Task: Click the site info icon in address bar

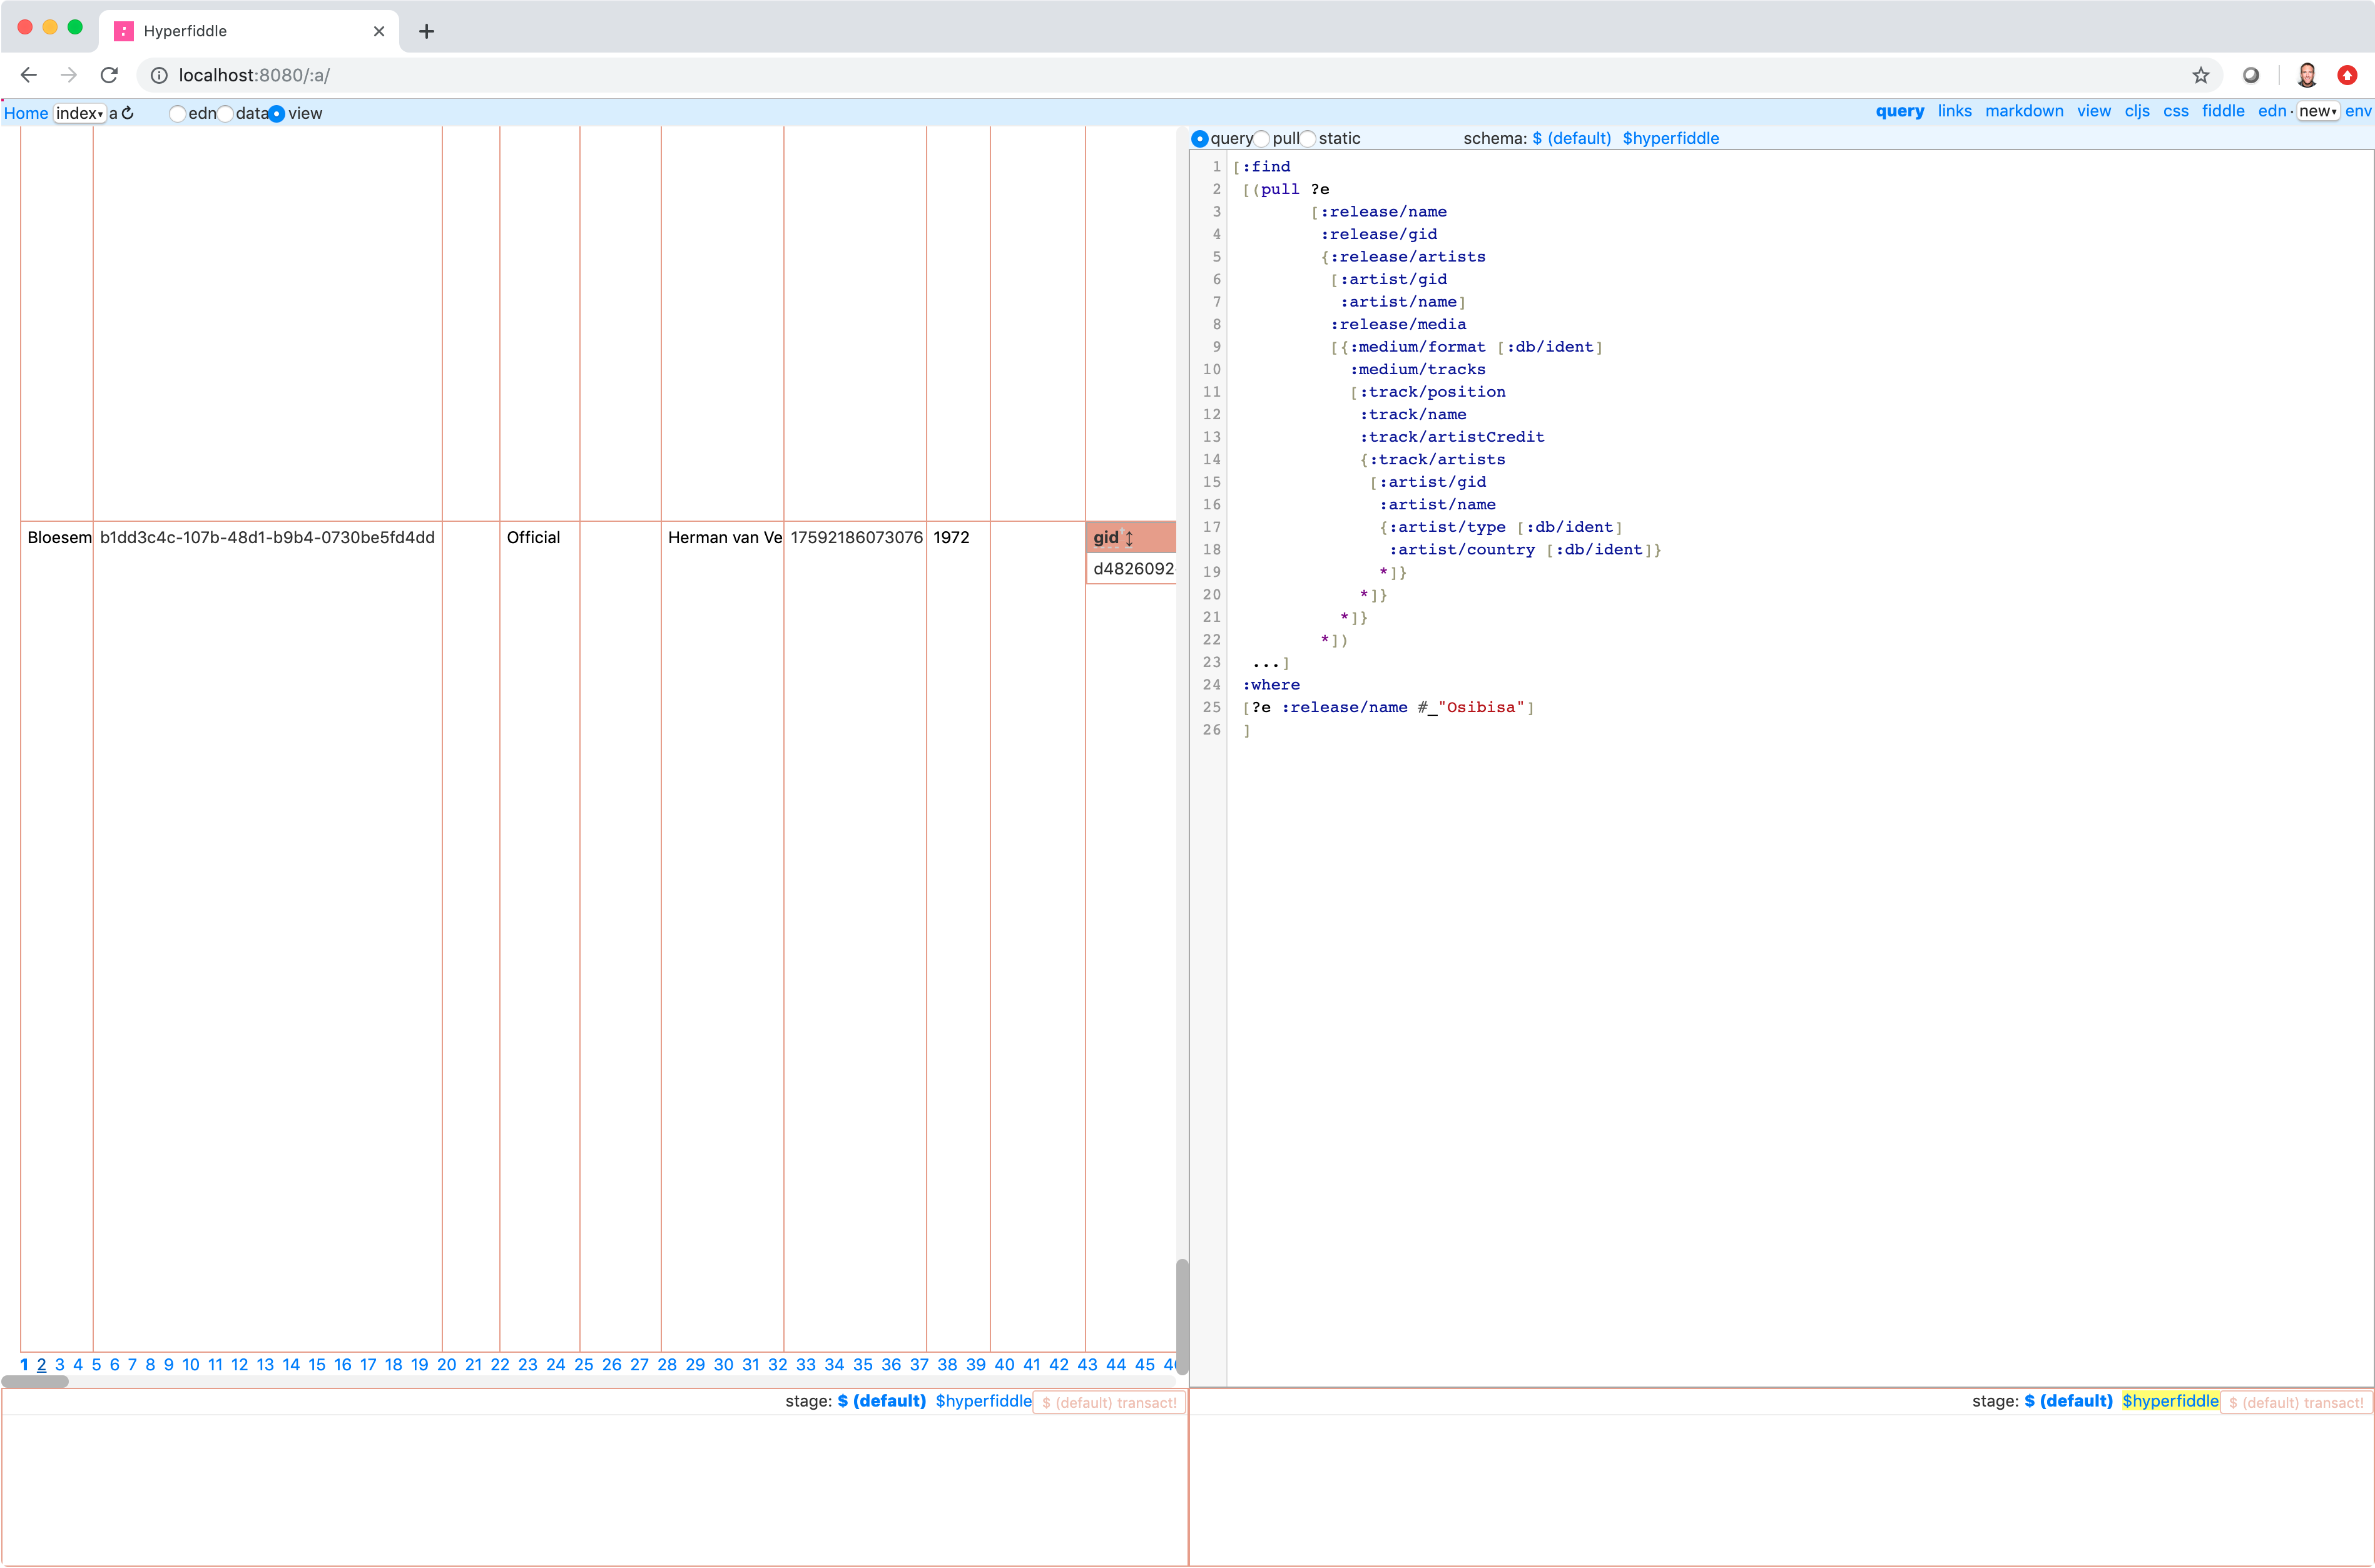Action: tap(159, 75)
